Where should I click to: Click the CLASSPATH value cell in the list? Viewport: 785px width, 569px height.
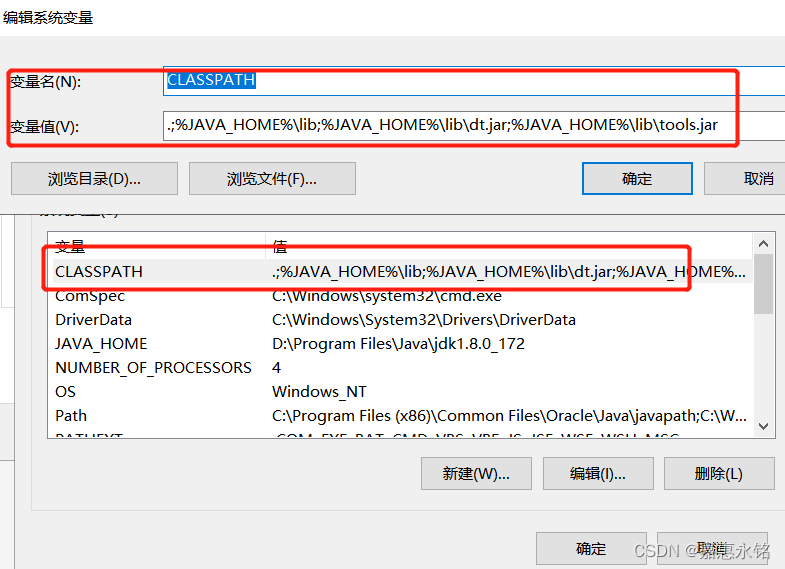coord(509,272)
